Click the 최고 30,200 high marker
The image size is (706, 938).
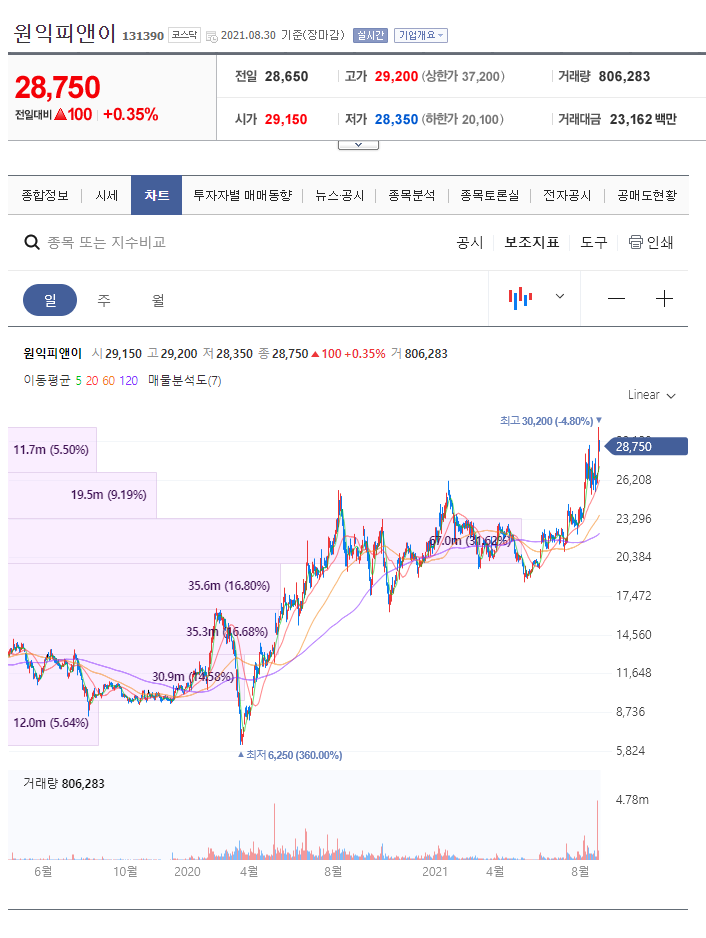point(550,421)
